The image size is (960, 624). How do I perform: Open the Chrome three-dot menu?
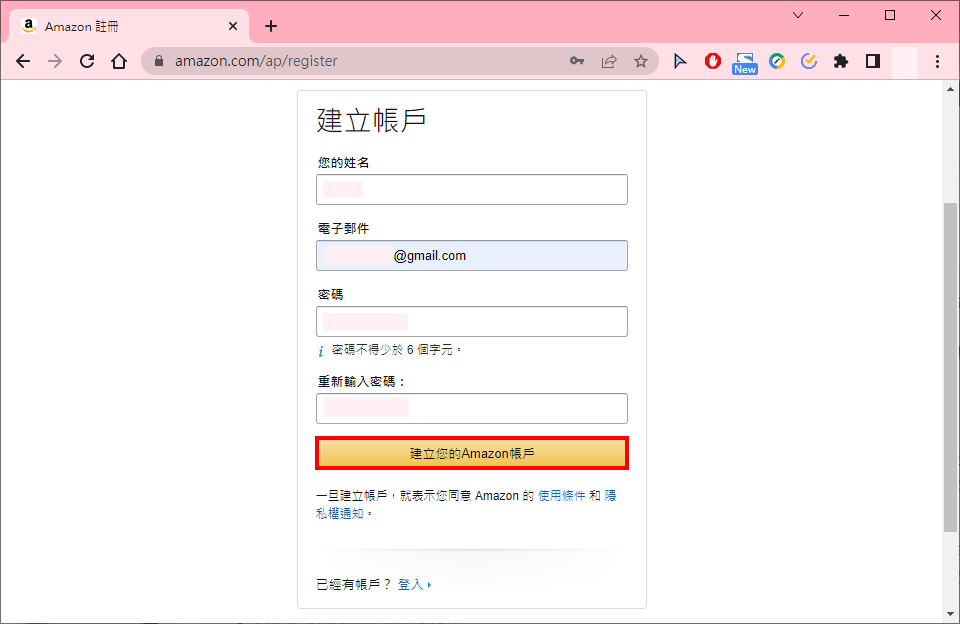937,61
